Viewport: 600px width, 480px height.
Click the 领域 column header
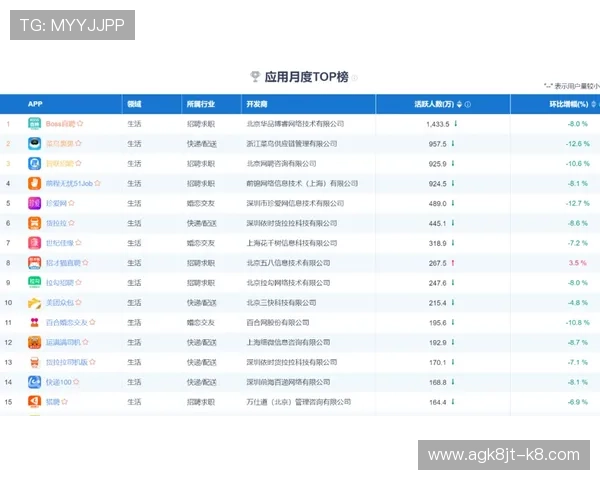tap(134, 104)
